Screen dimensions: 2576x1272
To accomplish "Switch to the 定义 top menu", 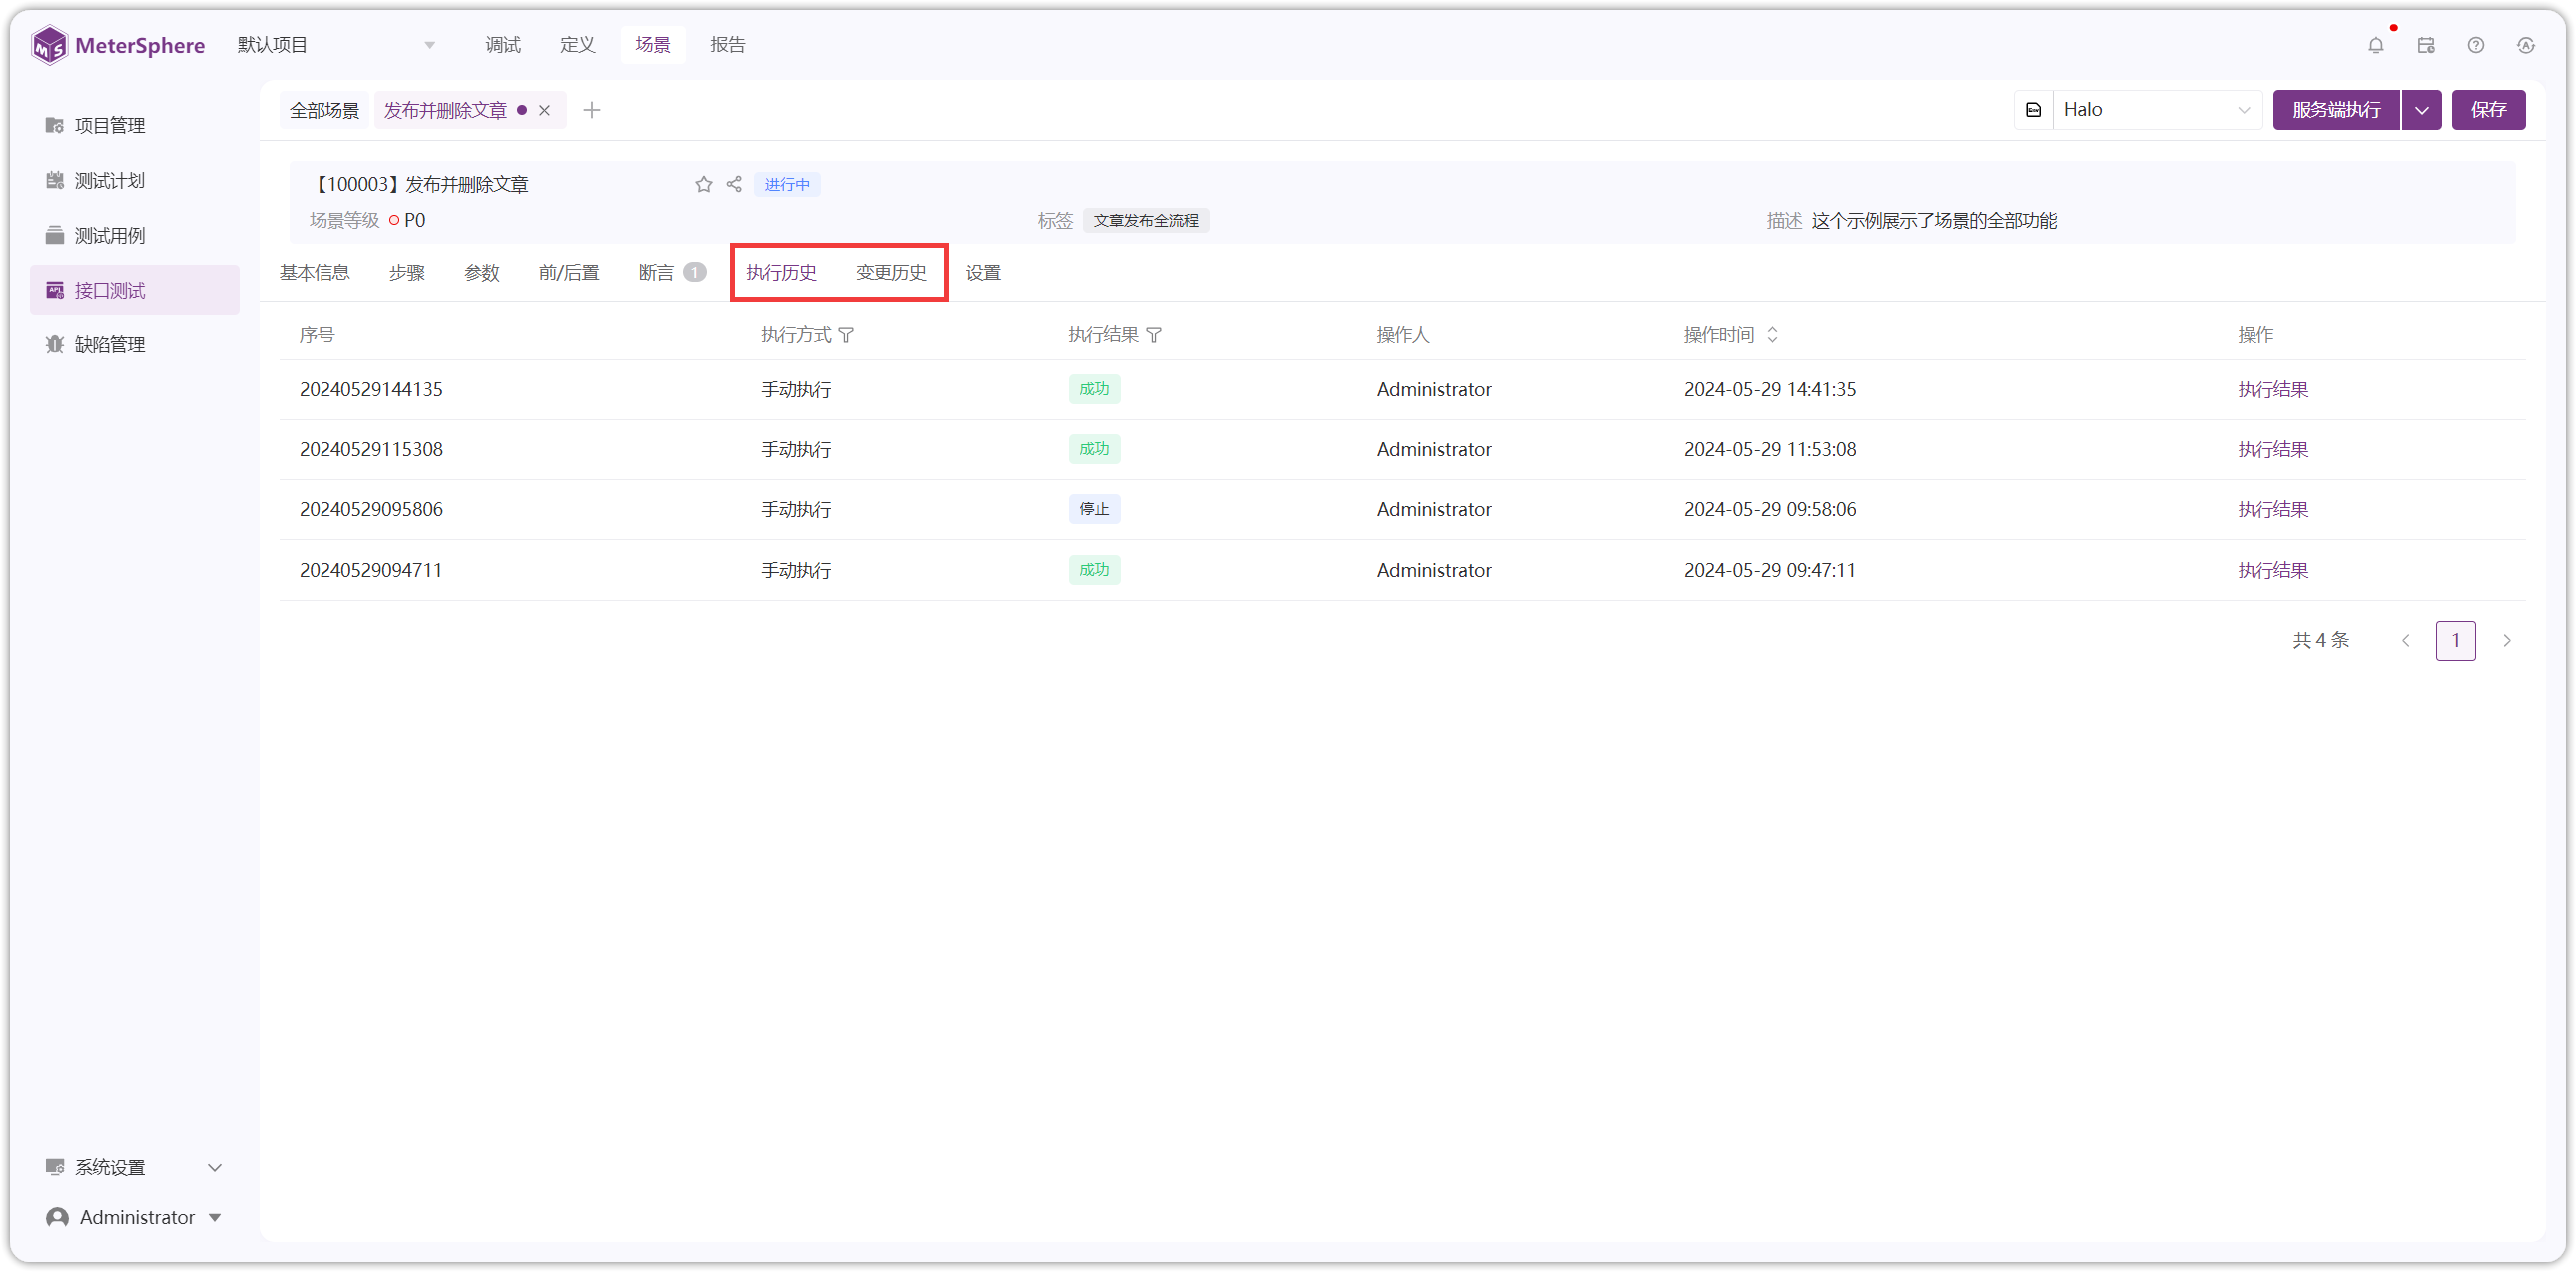I will tap(578, 45).
